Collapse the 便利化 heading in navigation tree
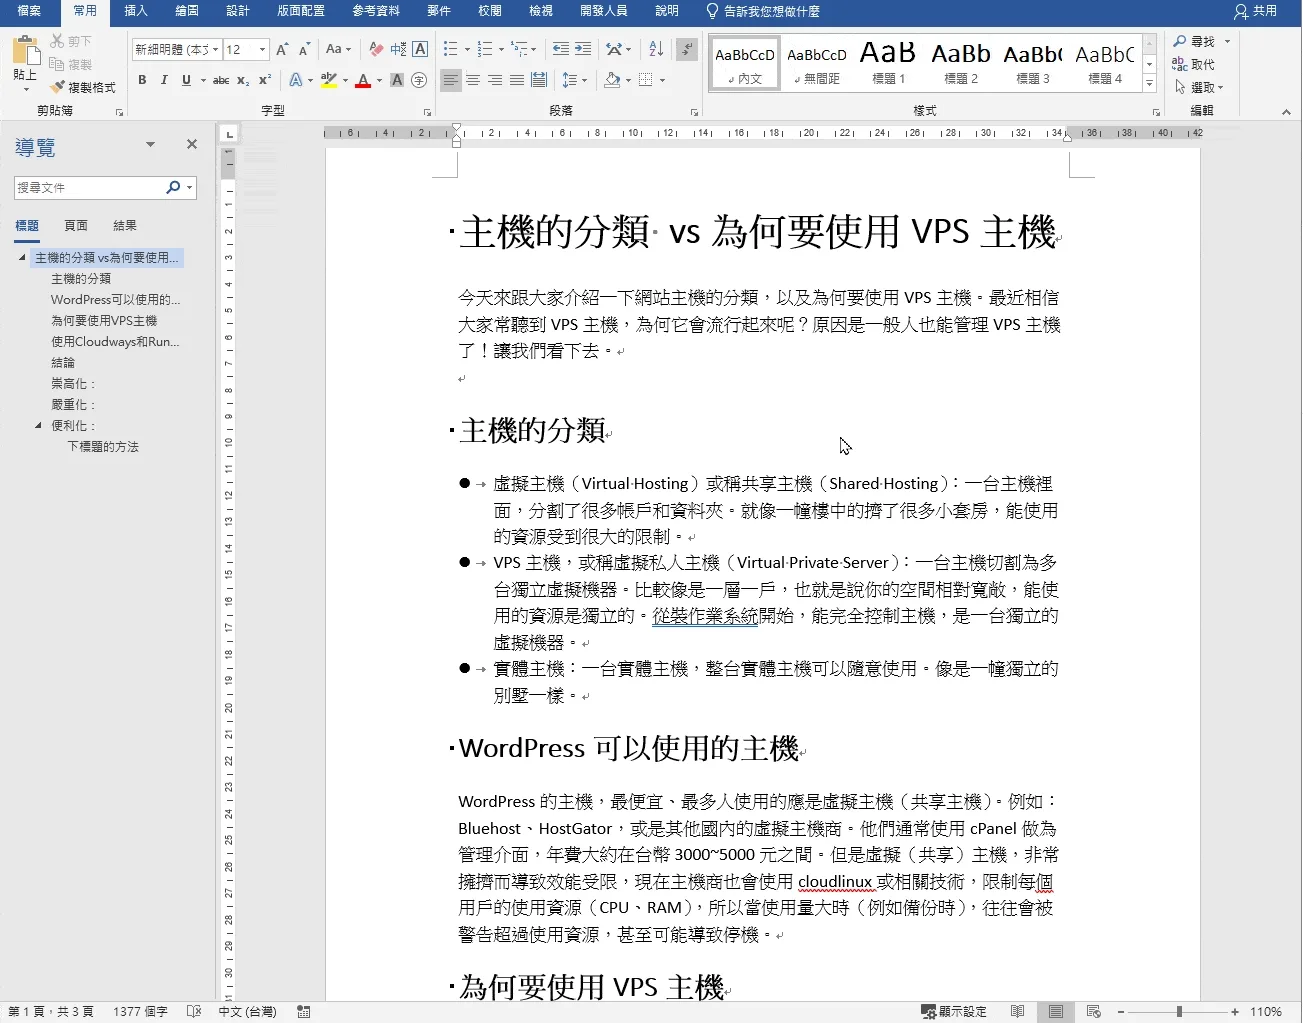Image resolution: width=1303 pixels, height=1023 pixels. (x=38, y=425)
